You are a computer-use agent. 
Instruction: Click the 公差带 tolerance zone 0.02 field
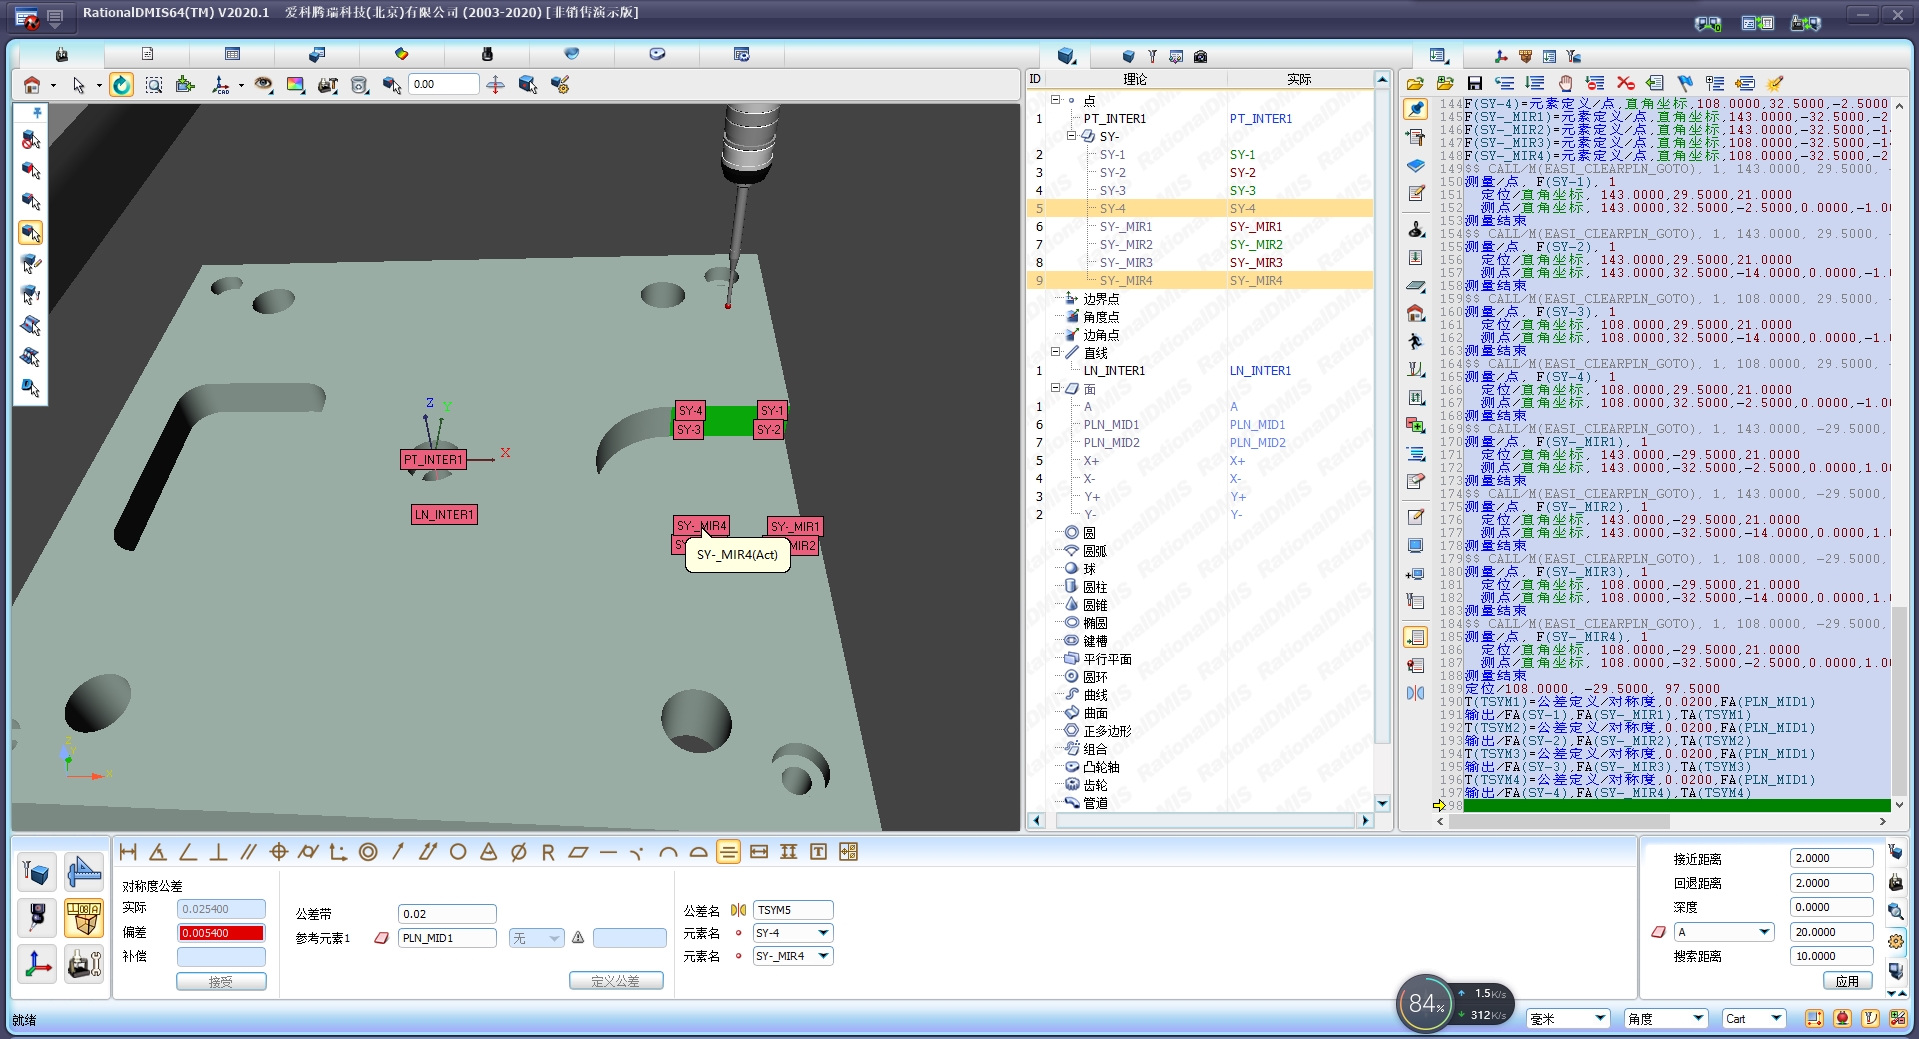pos(447,914)
